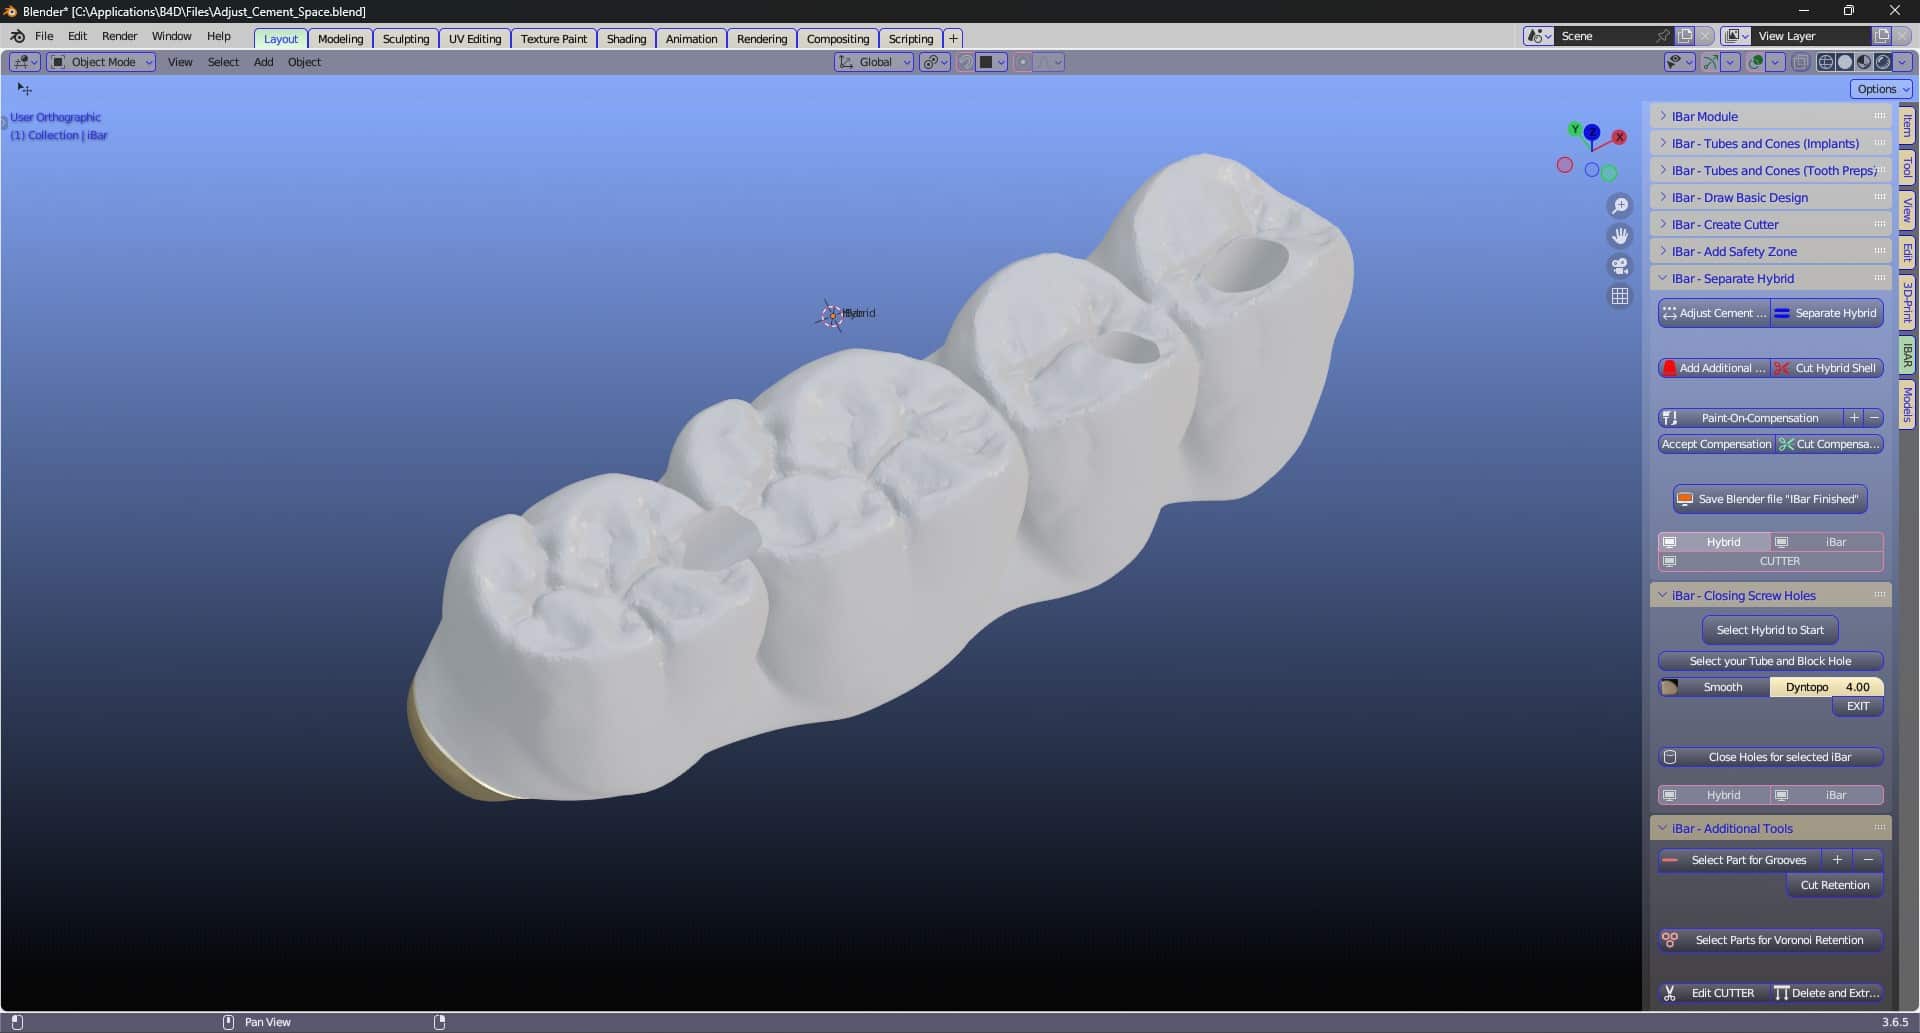The width and height of the screenshot is (1920, 1033).
Task: Click the Adjust Cement button
Action: (x=1714, y=313)
